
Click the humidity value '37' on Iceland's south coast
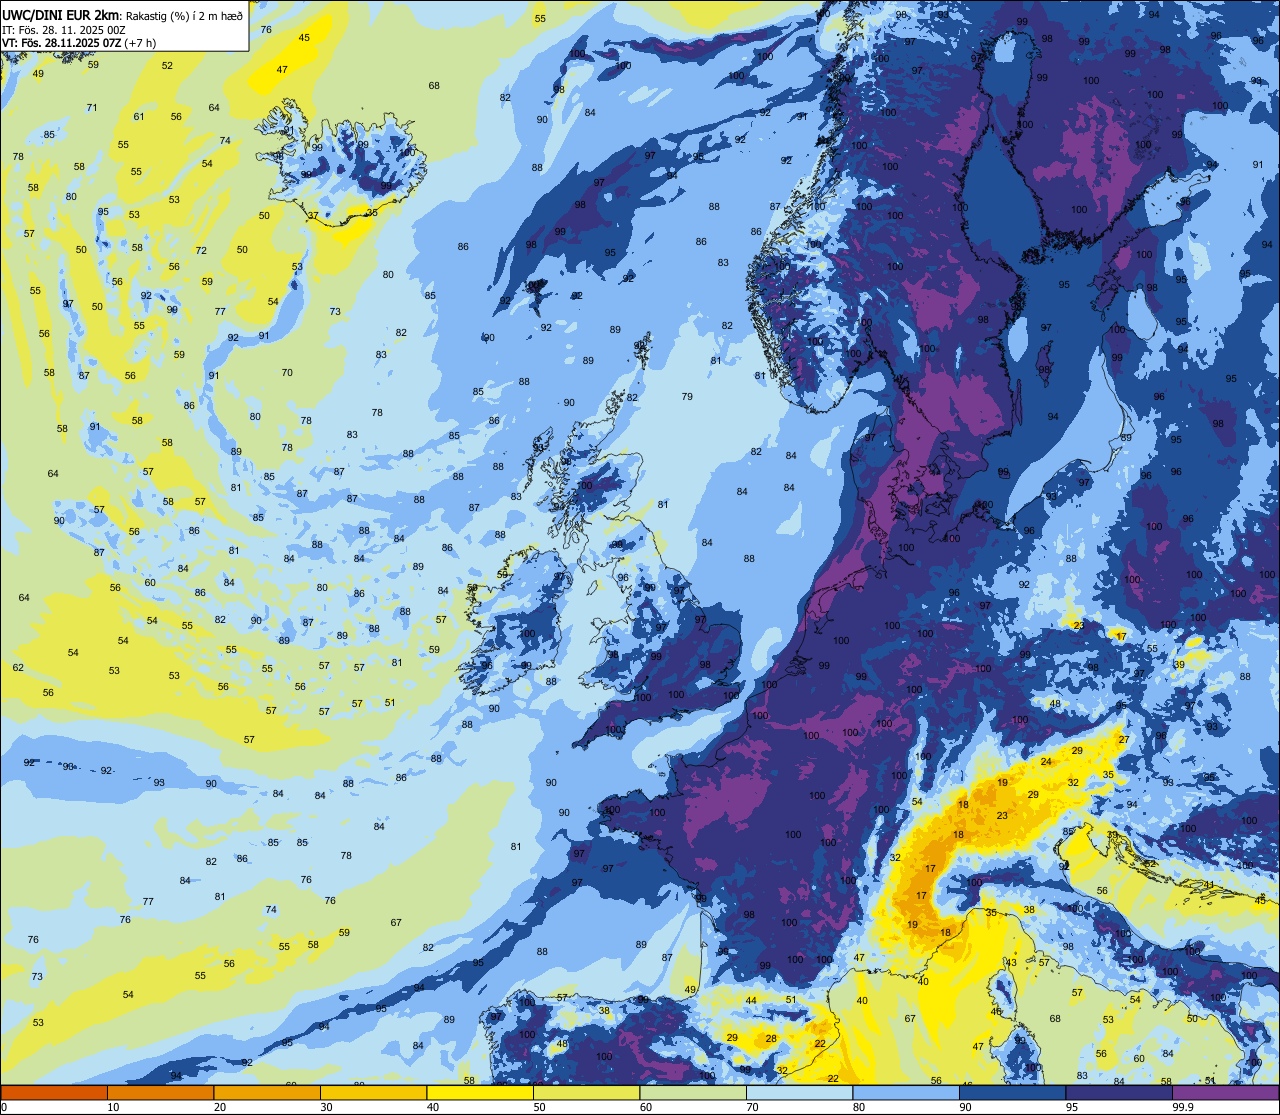[313, 215]
